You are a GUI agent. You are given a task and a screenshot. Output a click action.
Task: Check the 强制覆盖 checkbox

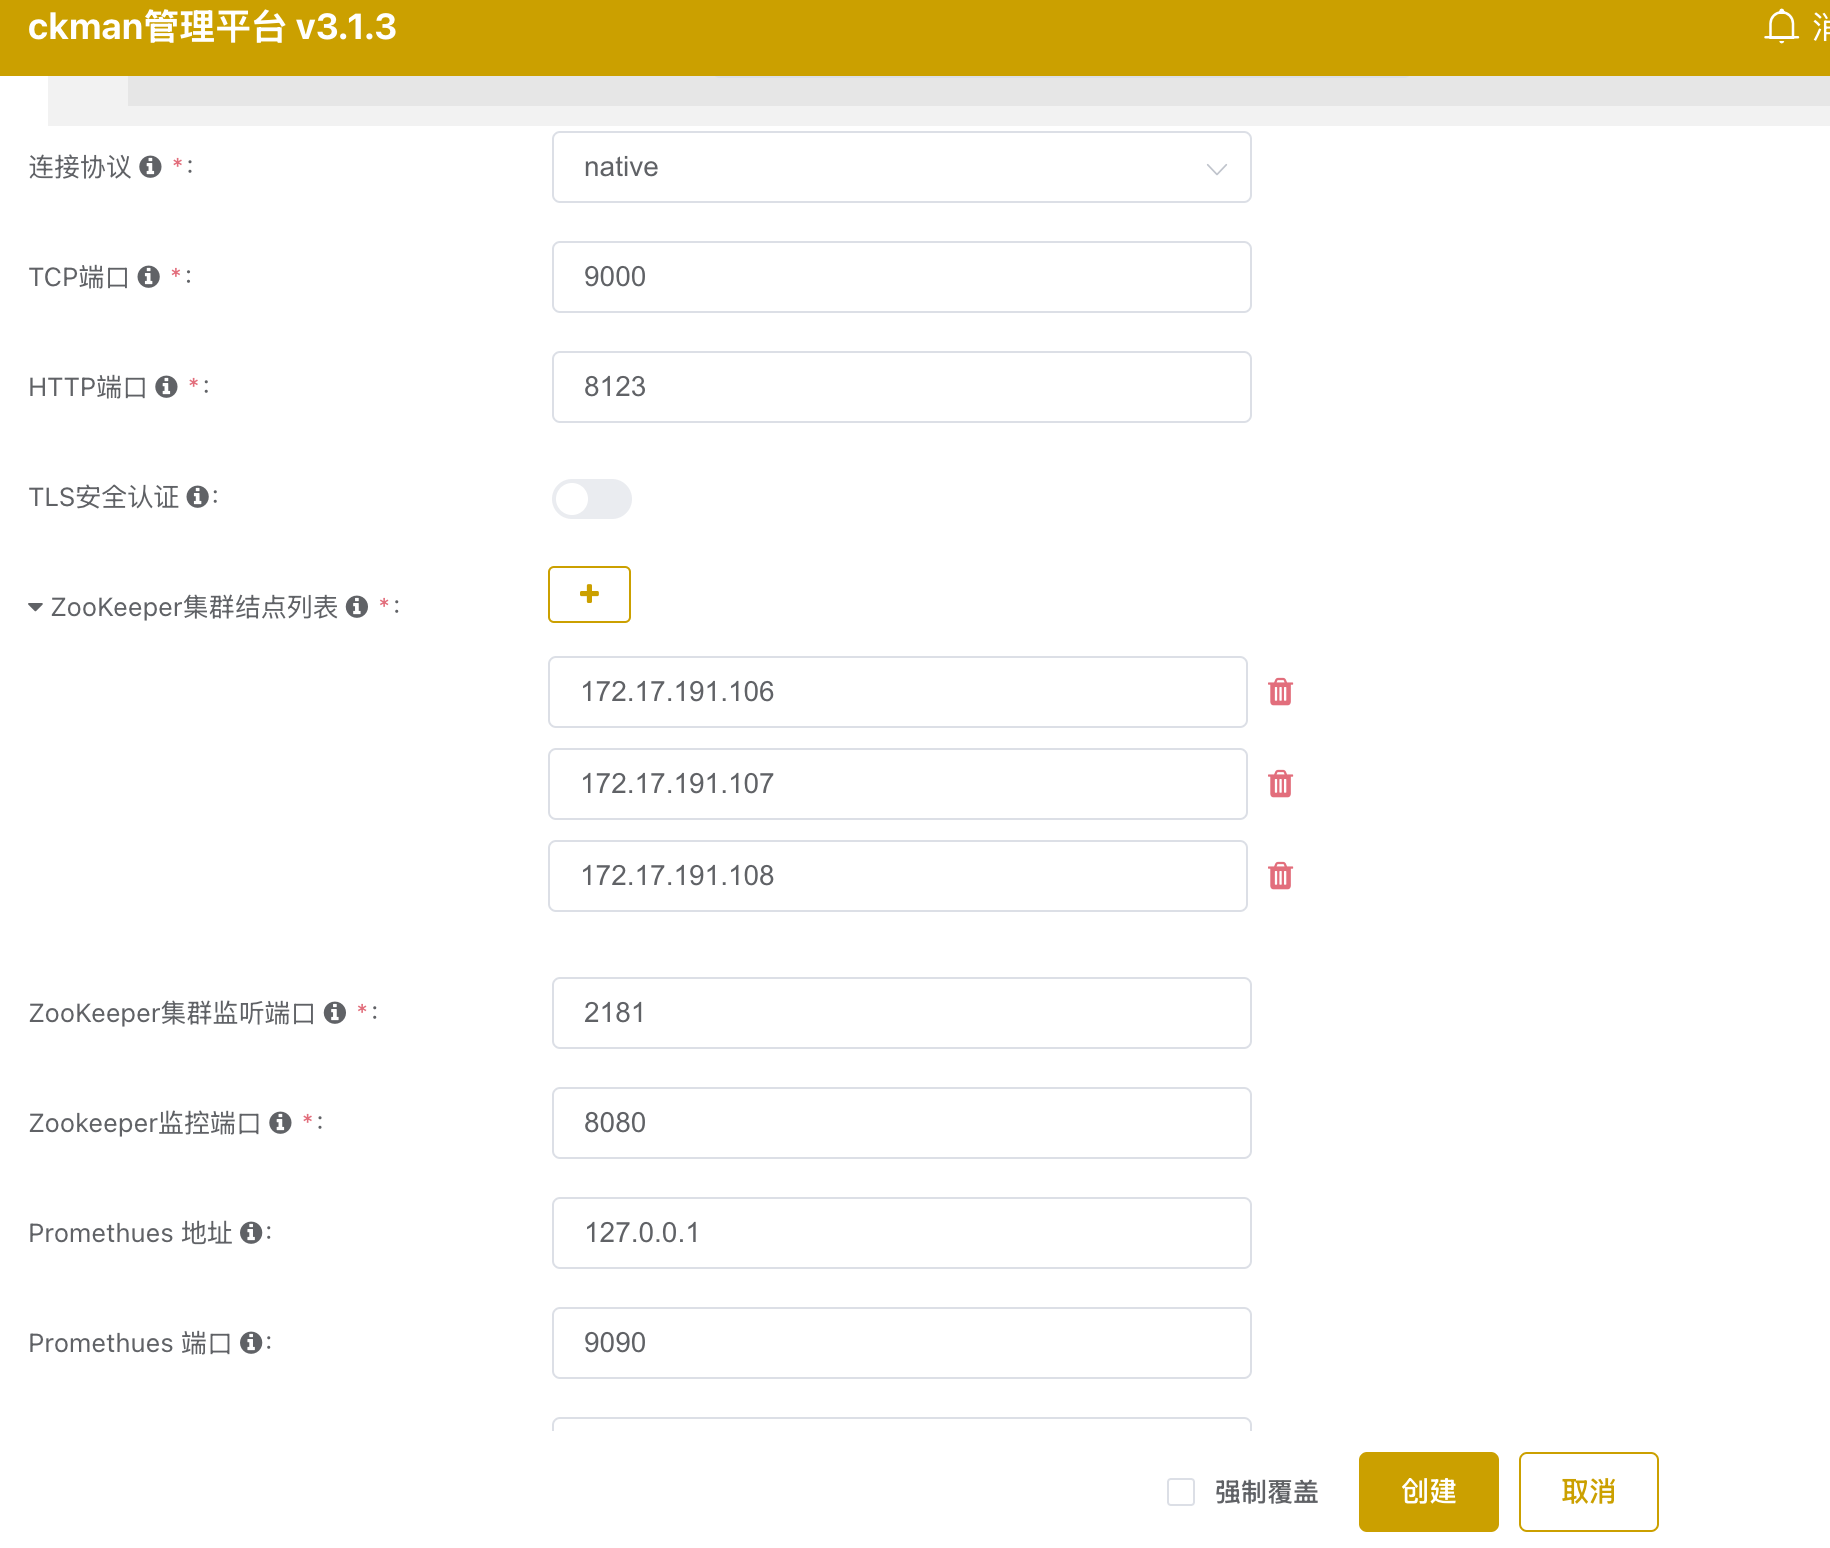1181,1492
